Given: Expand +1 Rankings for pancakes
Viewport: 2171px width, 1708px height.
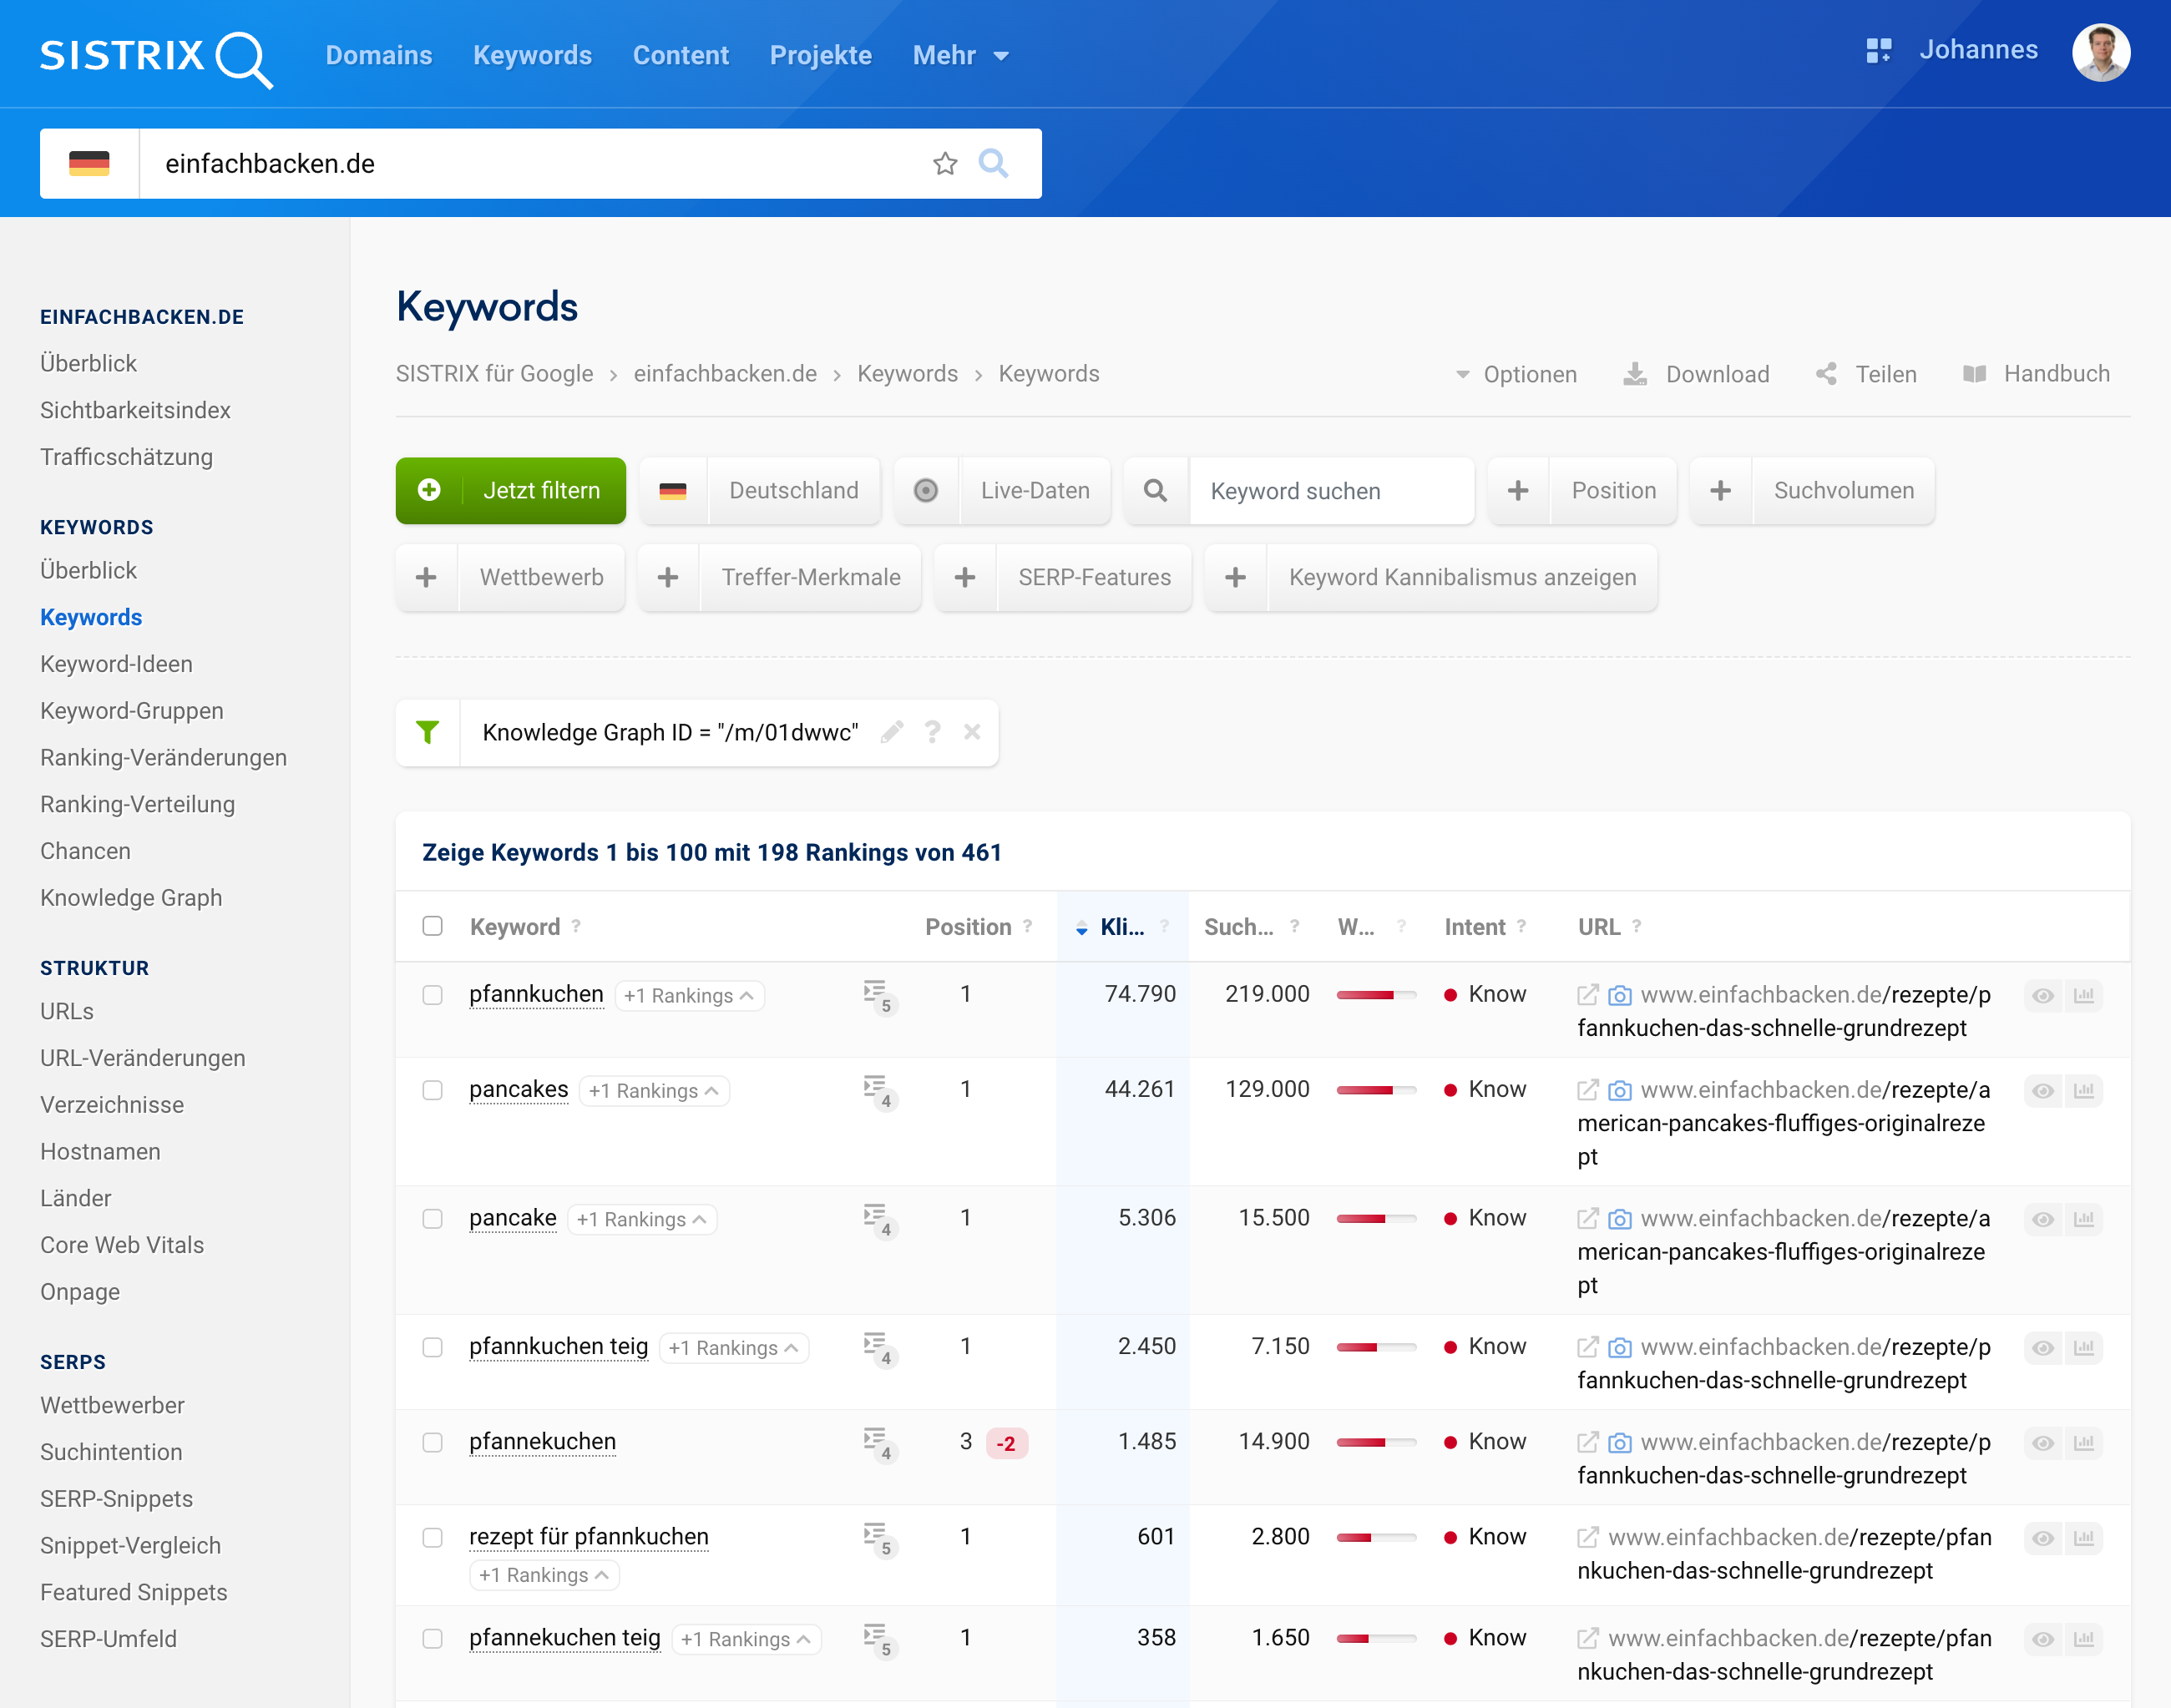Looking at the screenshot, I should (654, 1090).
